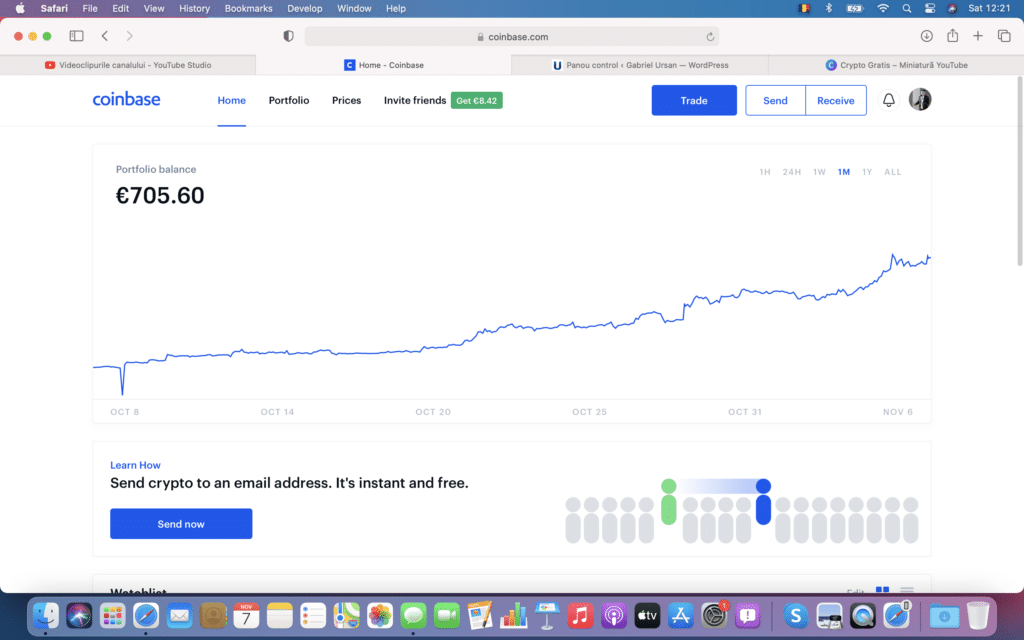Open the Coinbase profile avatar menu
The image size is (1024, 640).
pyautogui.click(x=920, y=99)
